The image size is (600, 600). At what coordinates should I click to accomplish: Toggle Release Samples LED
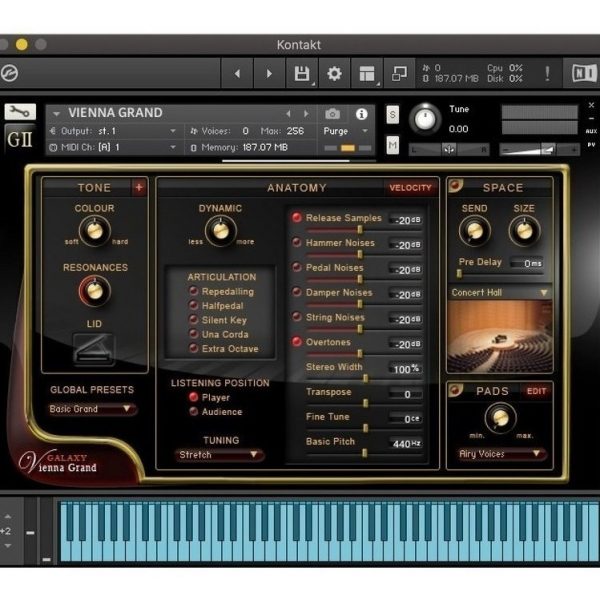[x=297, y=217]
